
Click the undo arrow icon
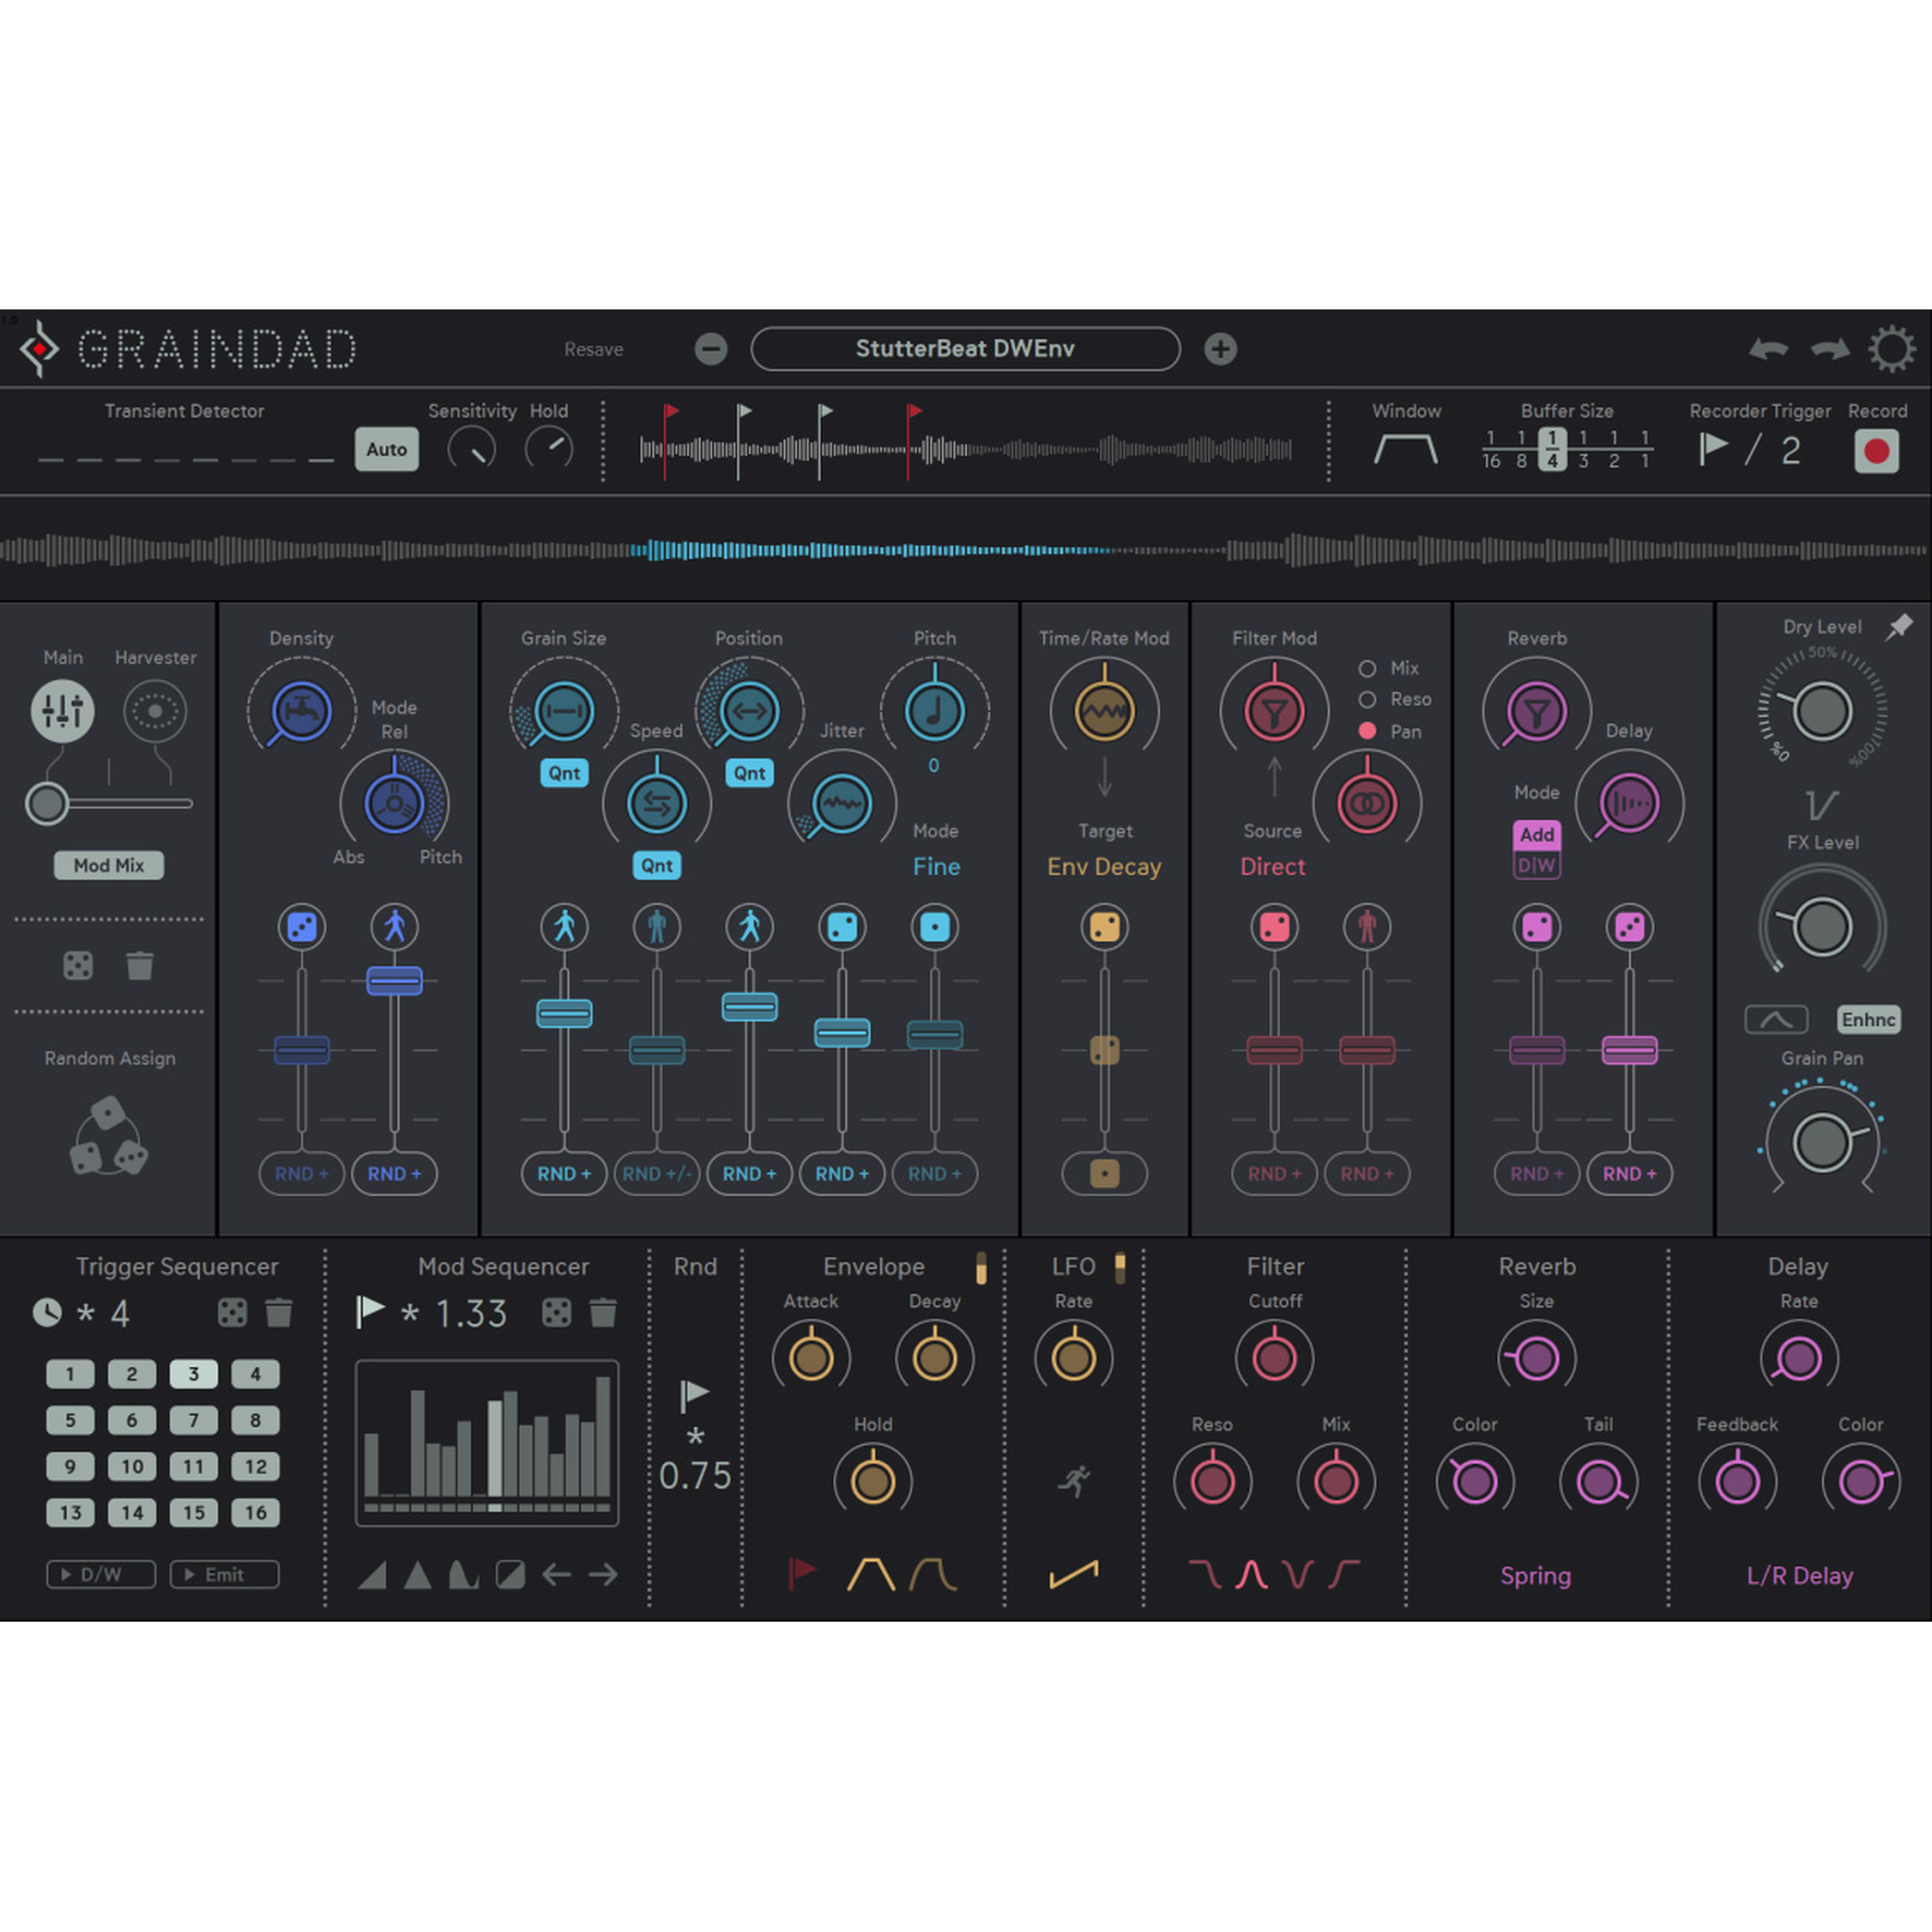1768,349
